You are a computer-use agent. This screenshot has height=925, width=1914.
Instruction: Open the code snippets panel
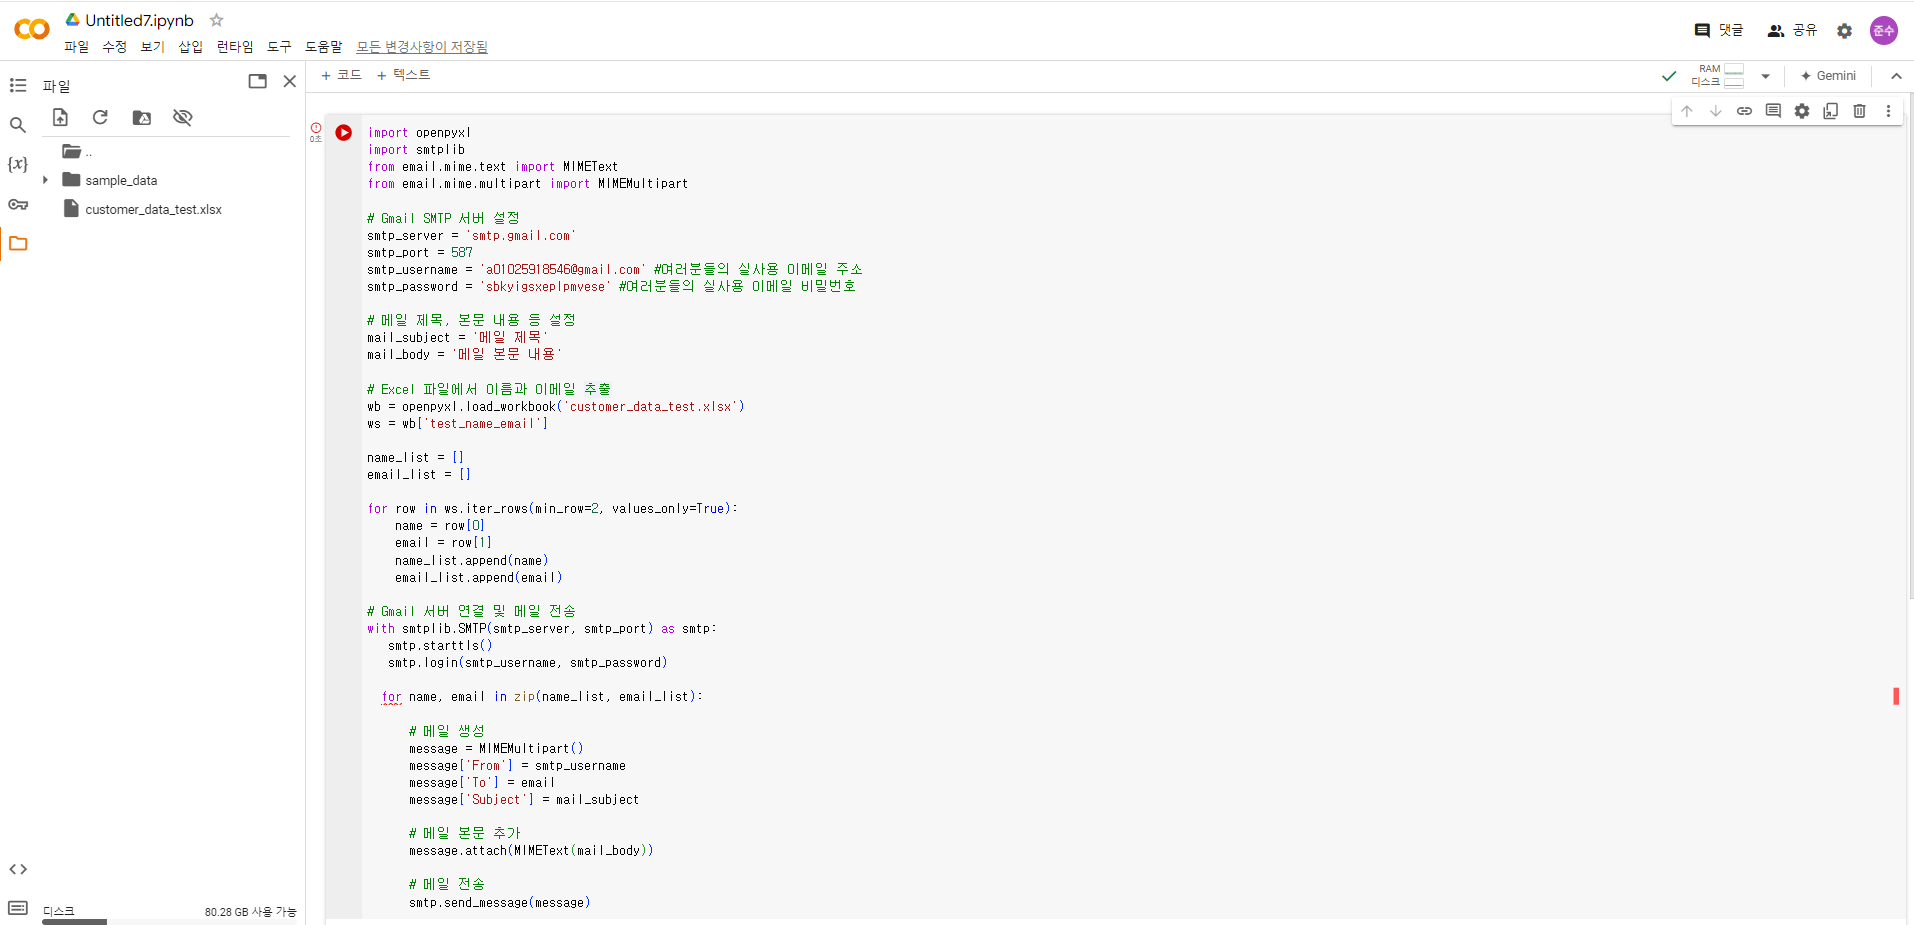[x=18, y=869]
